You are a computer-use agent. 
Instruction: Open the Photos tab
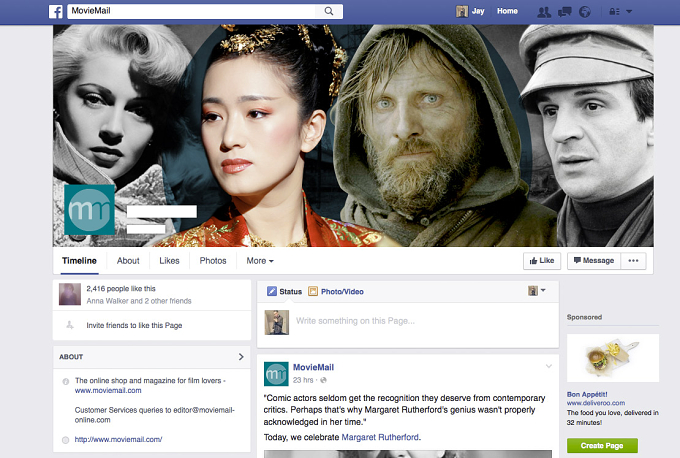click(x=213, y=261)
